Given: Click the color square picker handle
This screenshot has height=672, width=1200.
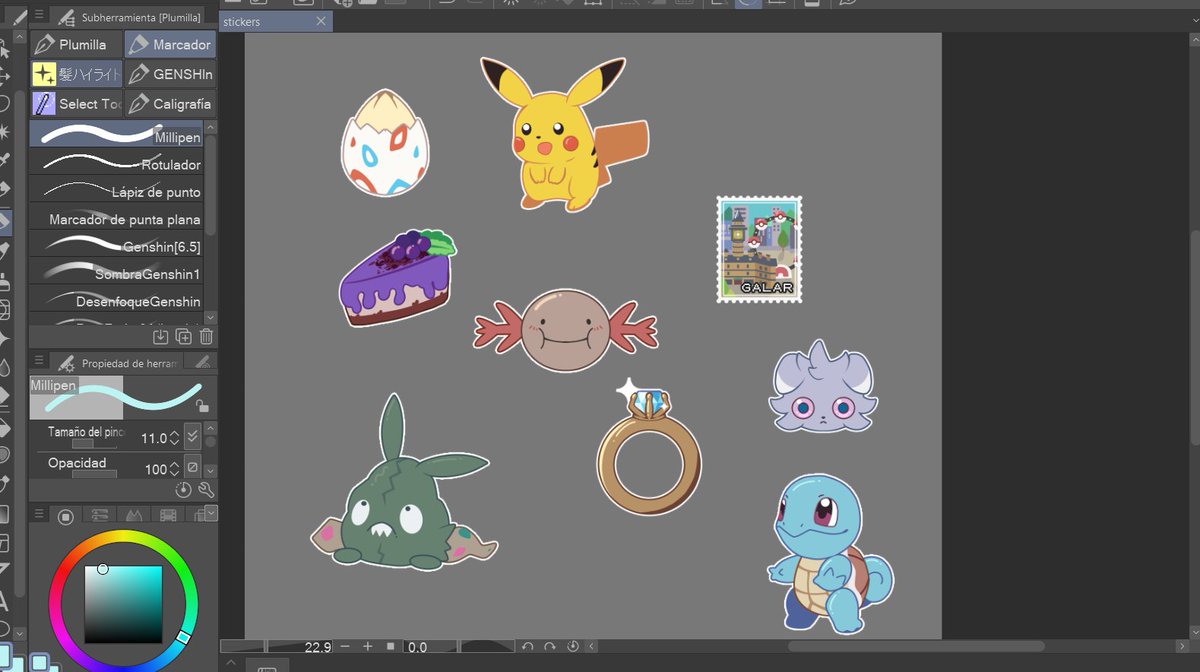Looking at the screenshot, I should (x=103, y=569).
